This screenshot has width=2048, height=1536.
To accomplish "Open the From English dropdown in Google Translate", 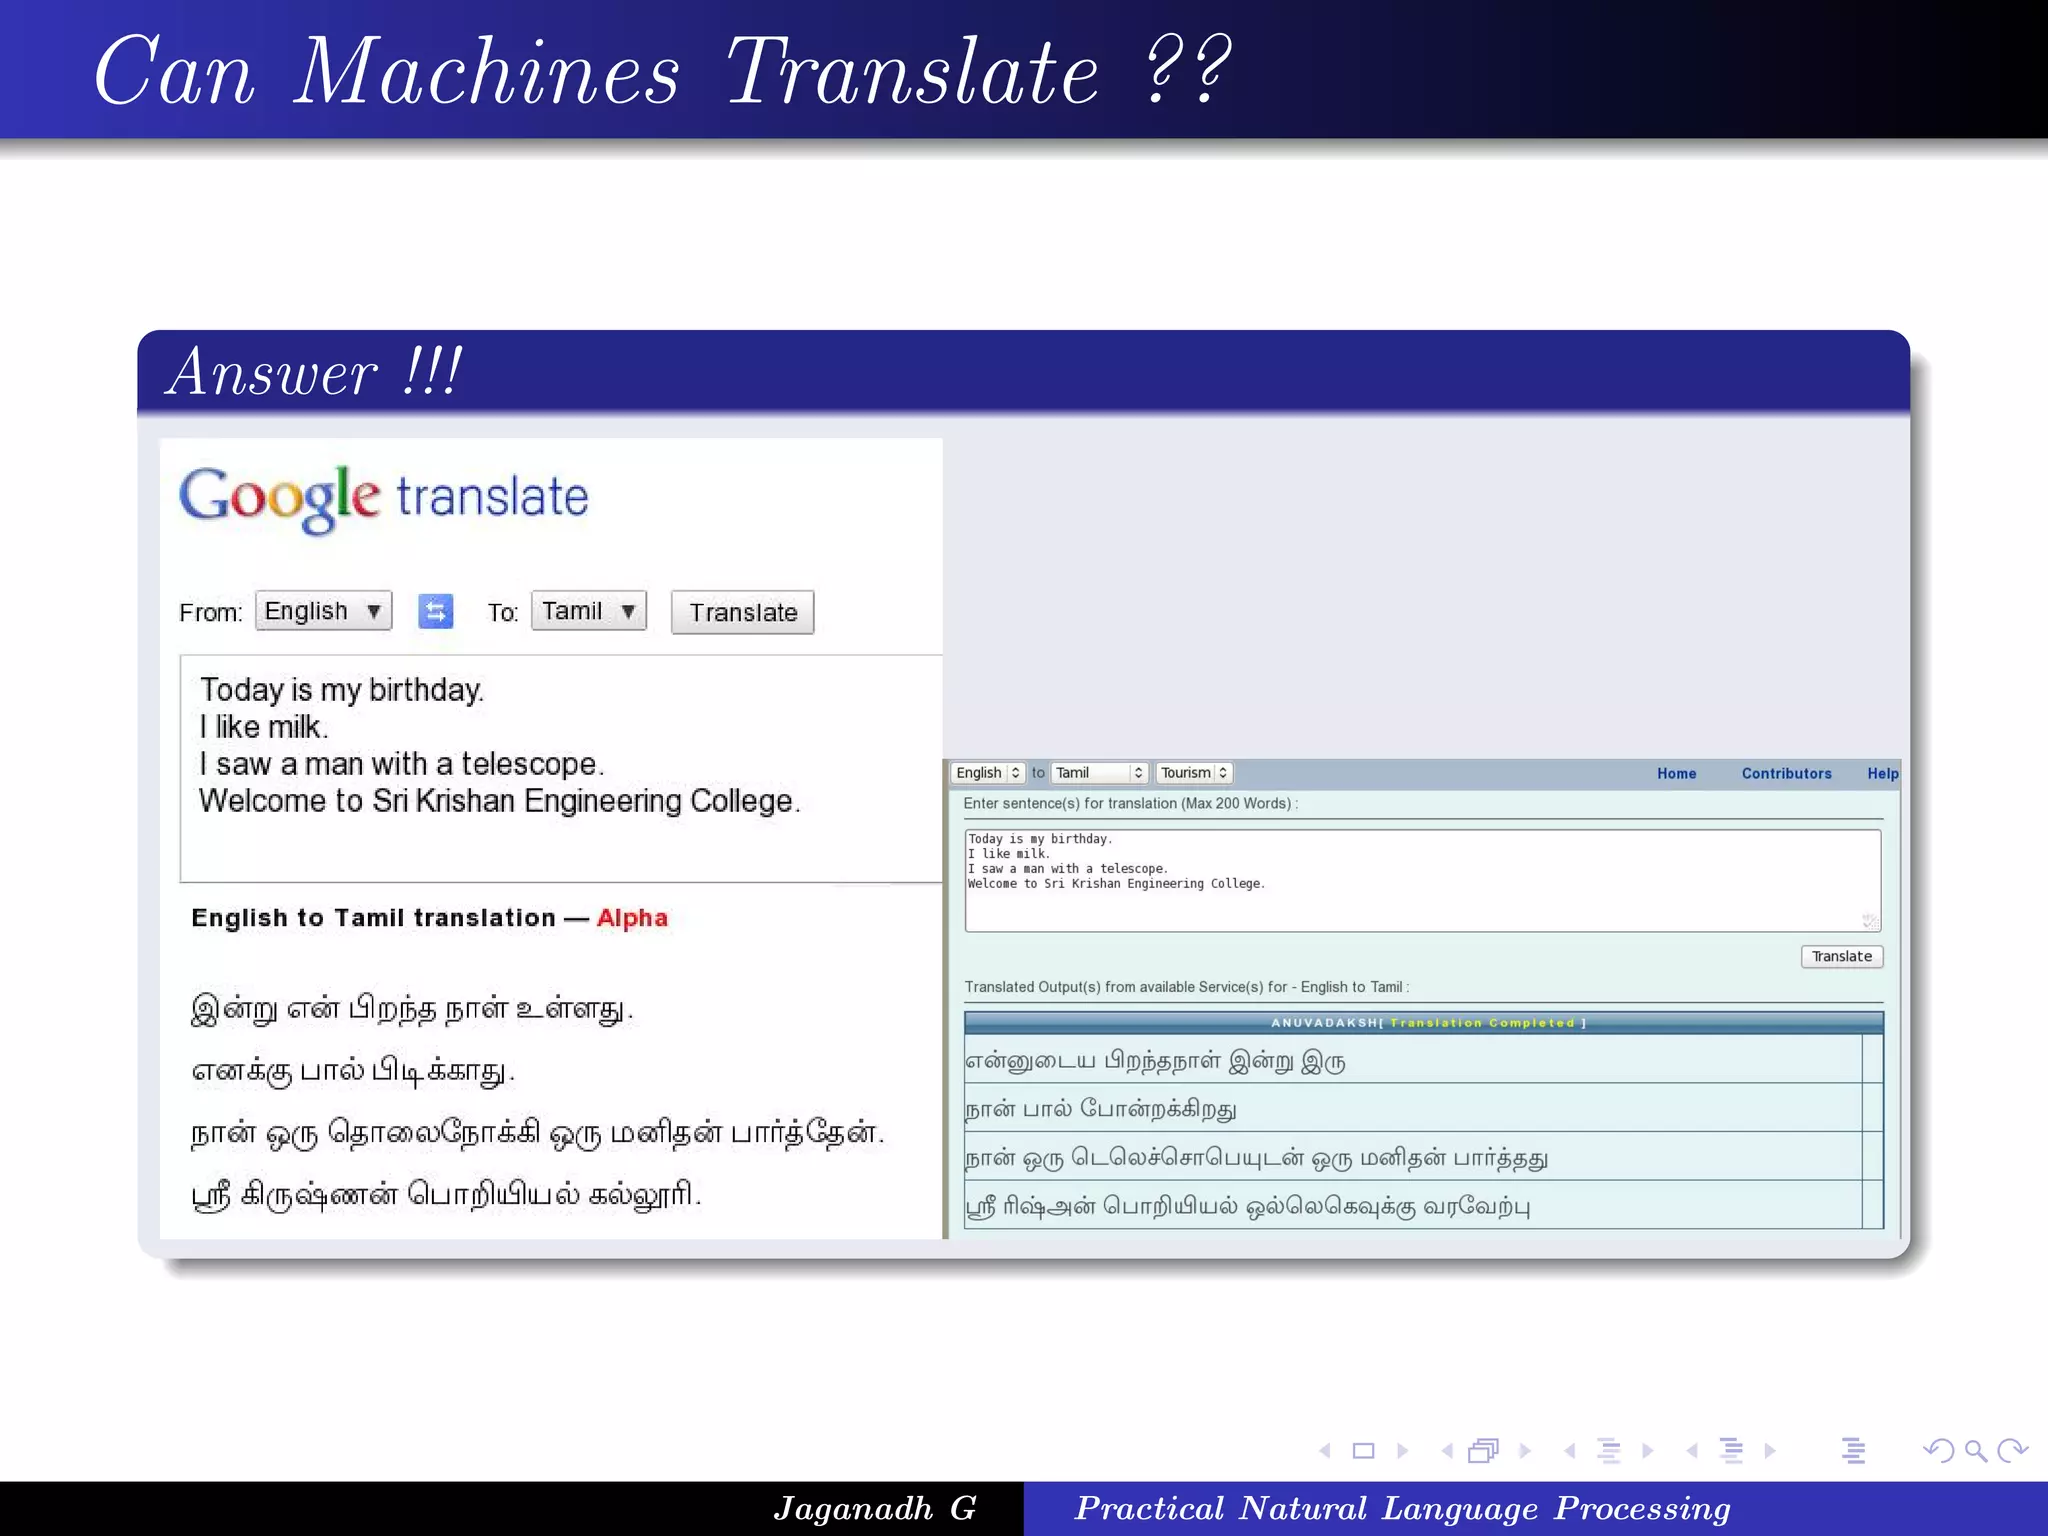I will point(323,611).
